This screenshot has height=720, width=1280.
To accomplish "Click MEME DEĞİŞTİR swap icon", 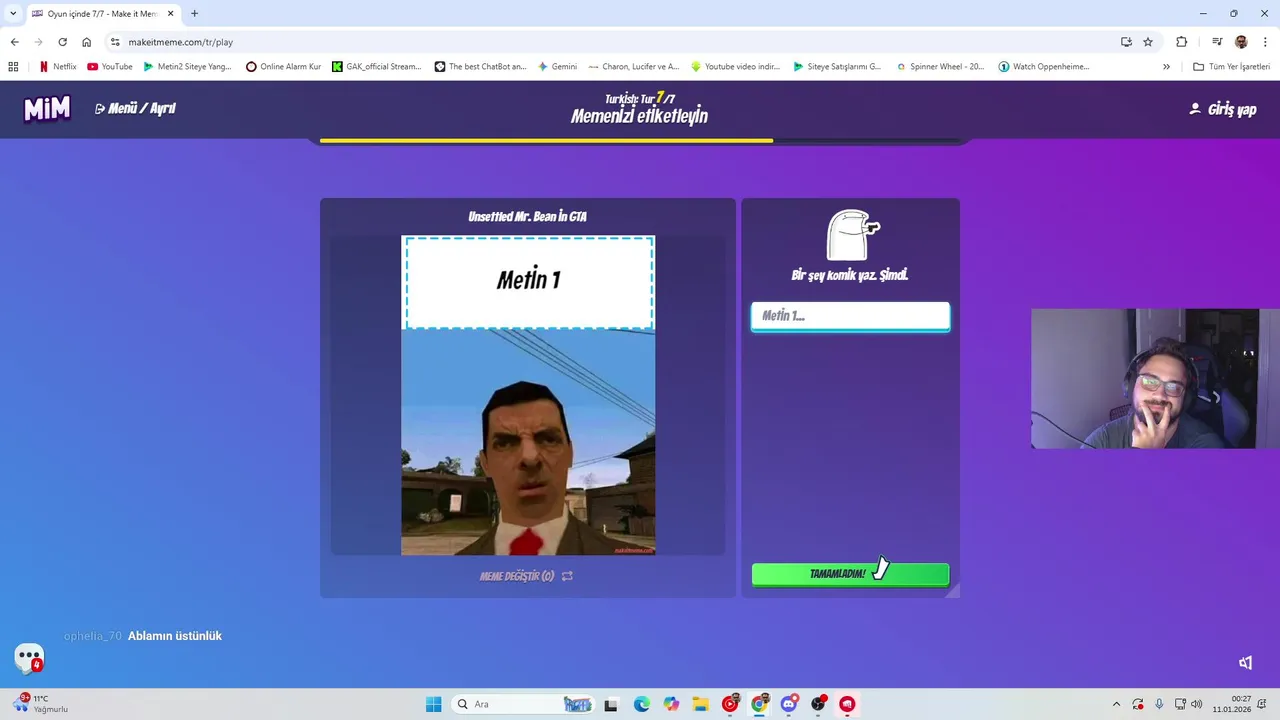I will 567,576.
